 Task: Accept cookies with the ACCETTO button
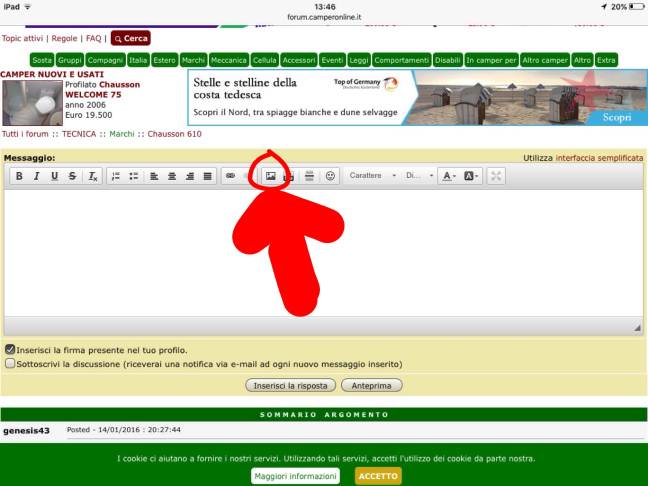tap(378, 476)
